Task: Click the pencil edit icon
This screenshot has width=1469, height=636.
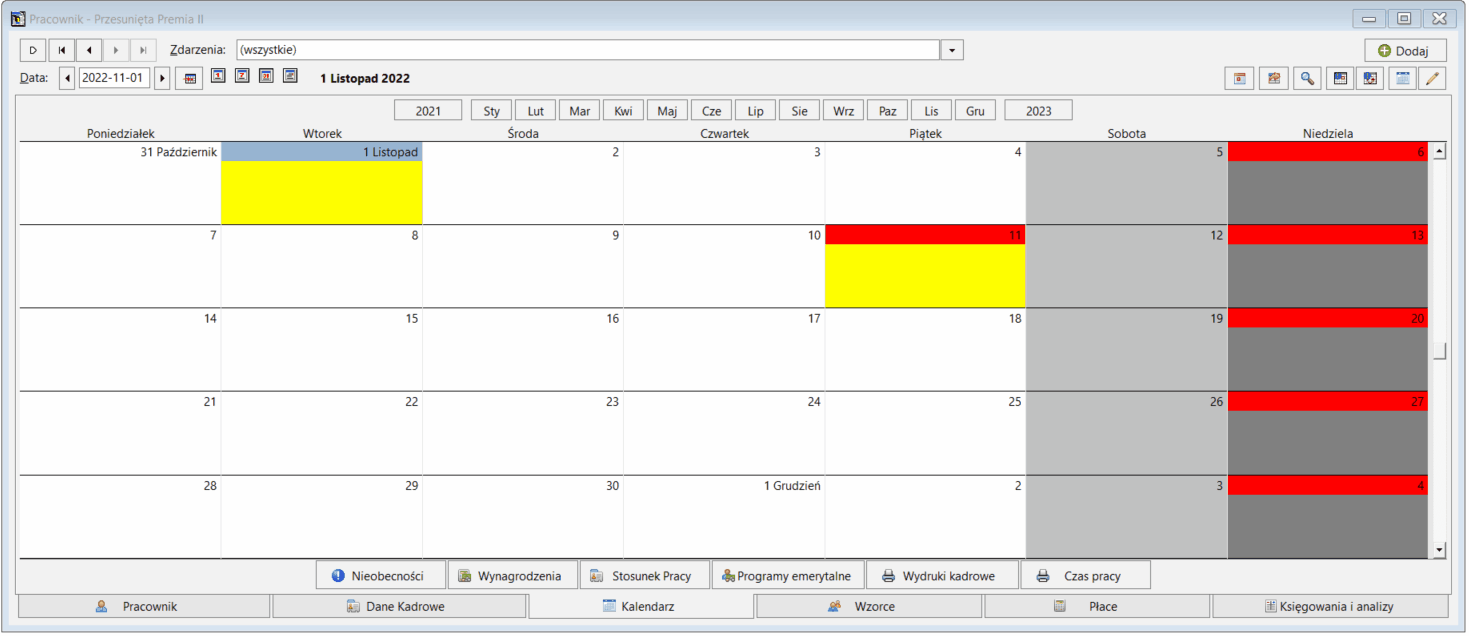Action: click(1432, 79)
